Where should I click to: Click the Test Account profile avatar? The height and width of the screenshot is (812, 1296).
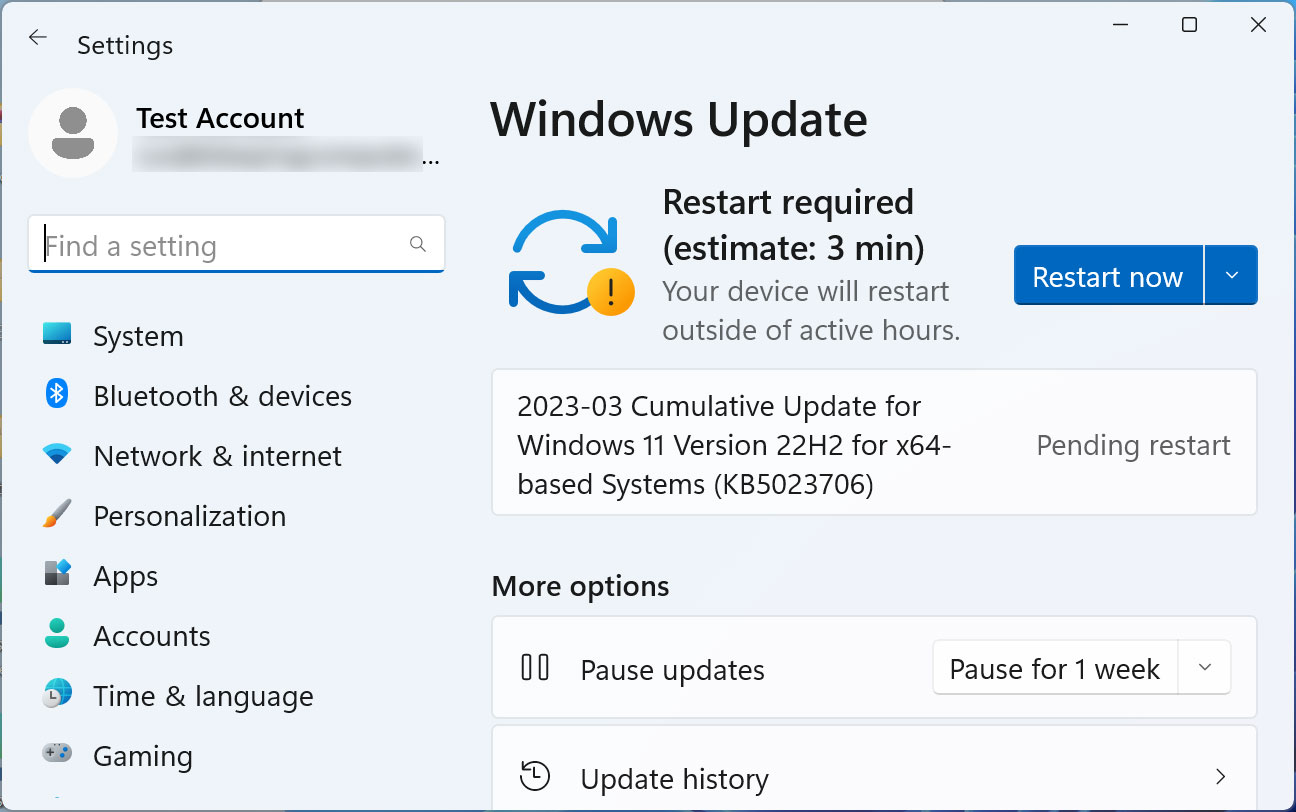72,133
